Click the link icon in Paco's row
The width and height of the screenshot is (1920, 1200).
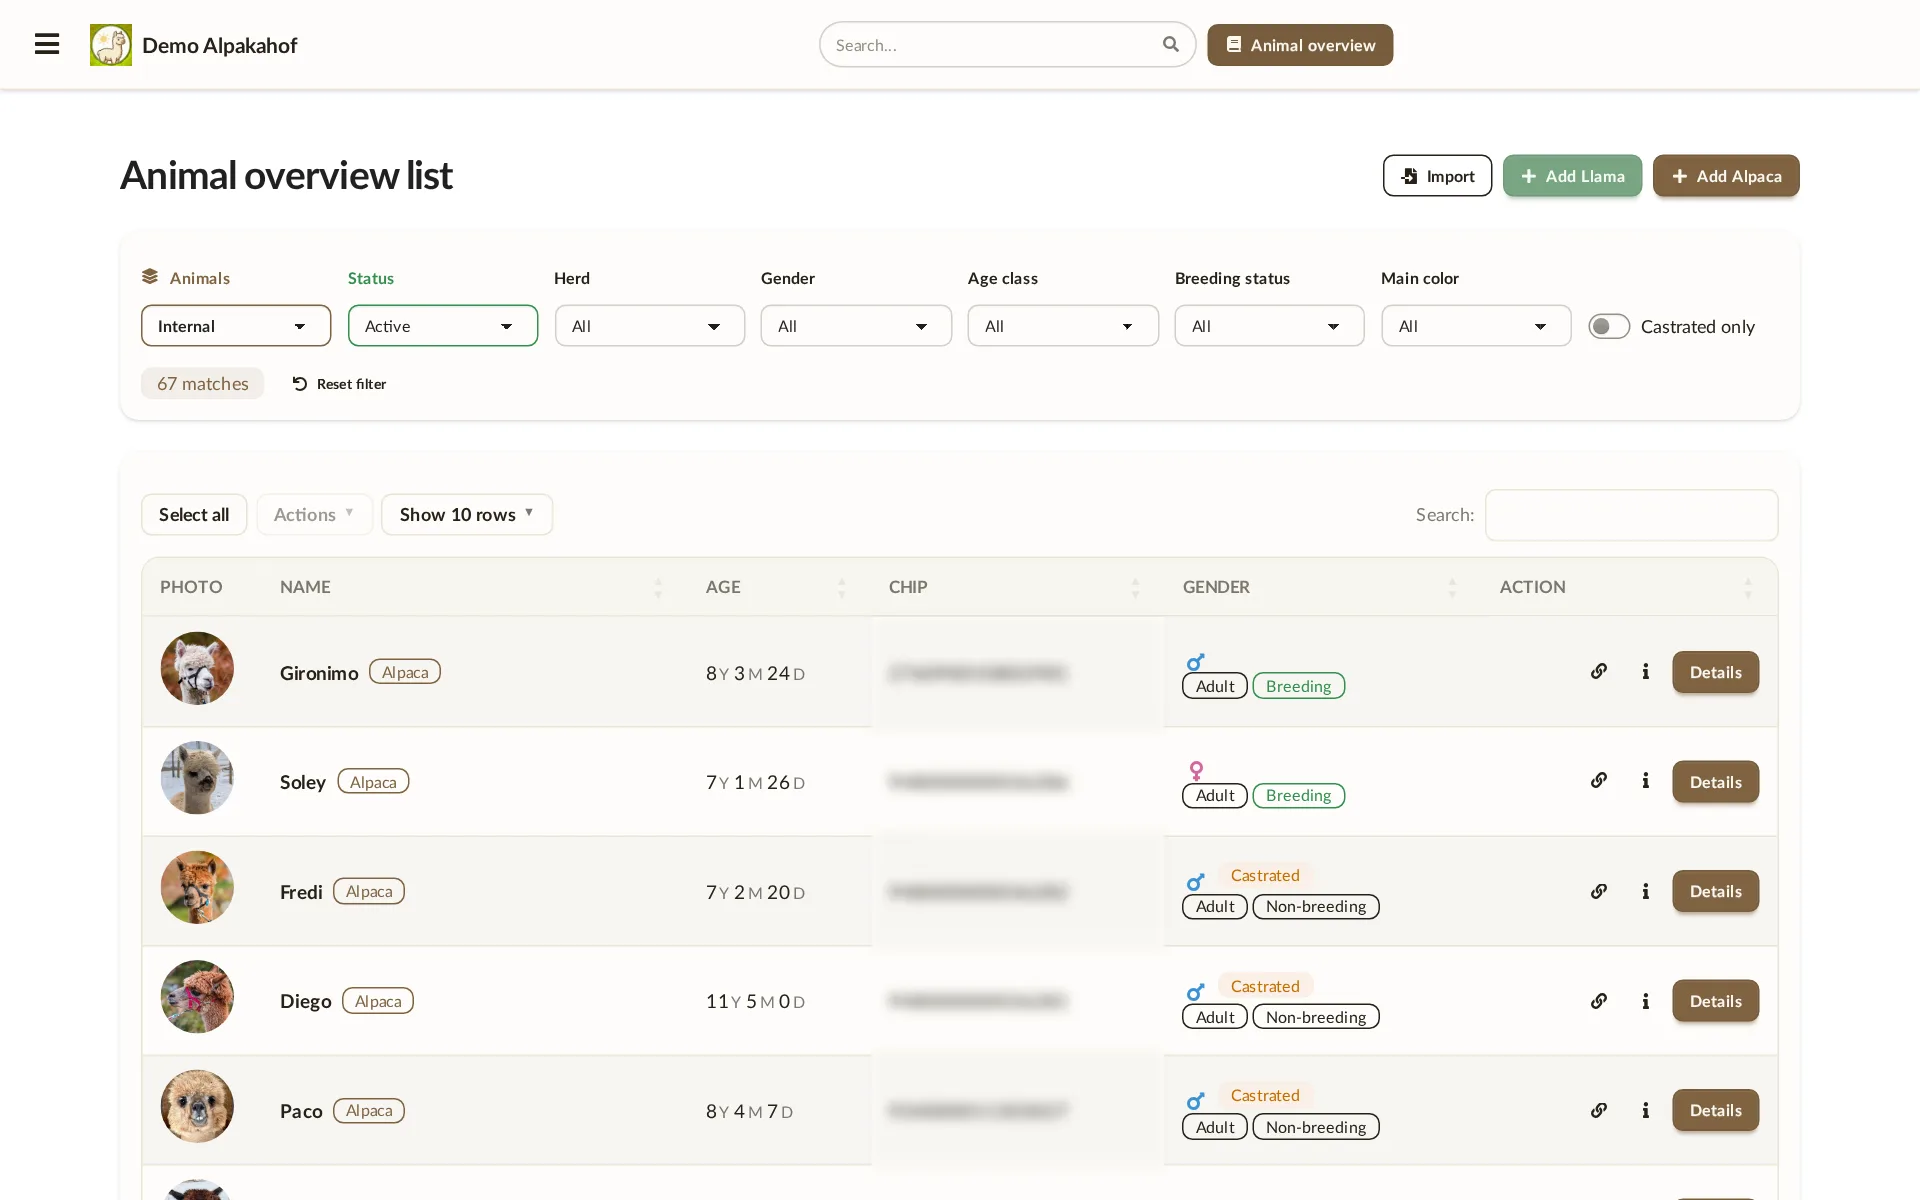pos(1599,1110)
